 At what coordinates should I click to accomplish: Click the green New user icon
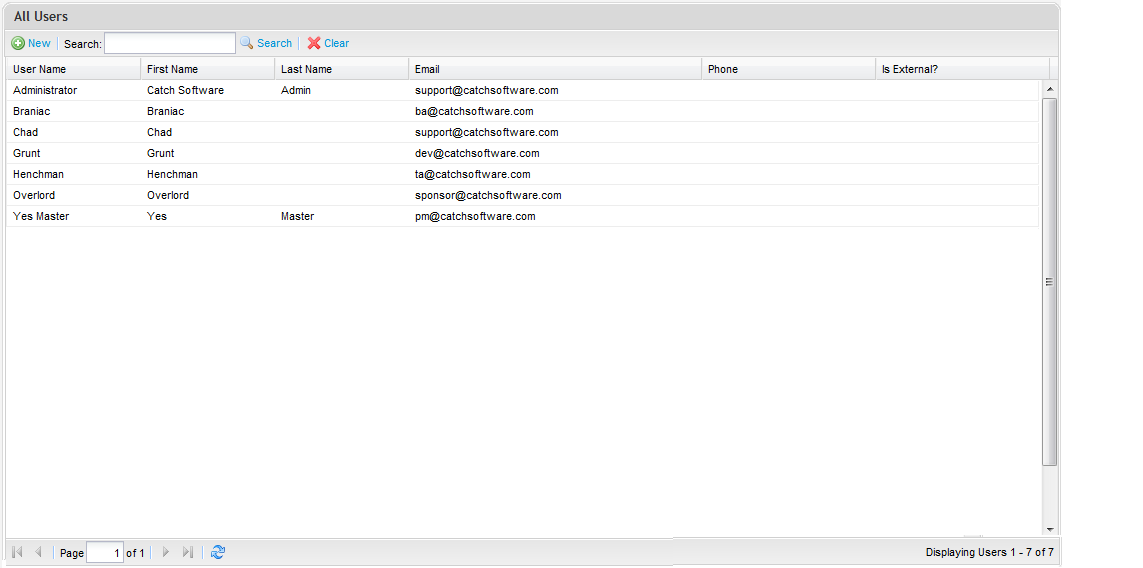(x=18, y=44)
